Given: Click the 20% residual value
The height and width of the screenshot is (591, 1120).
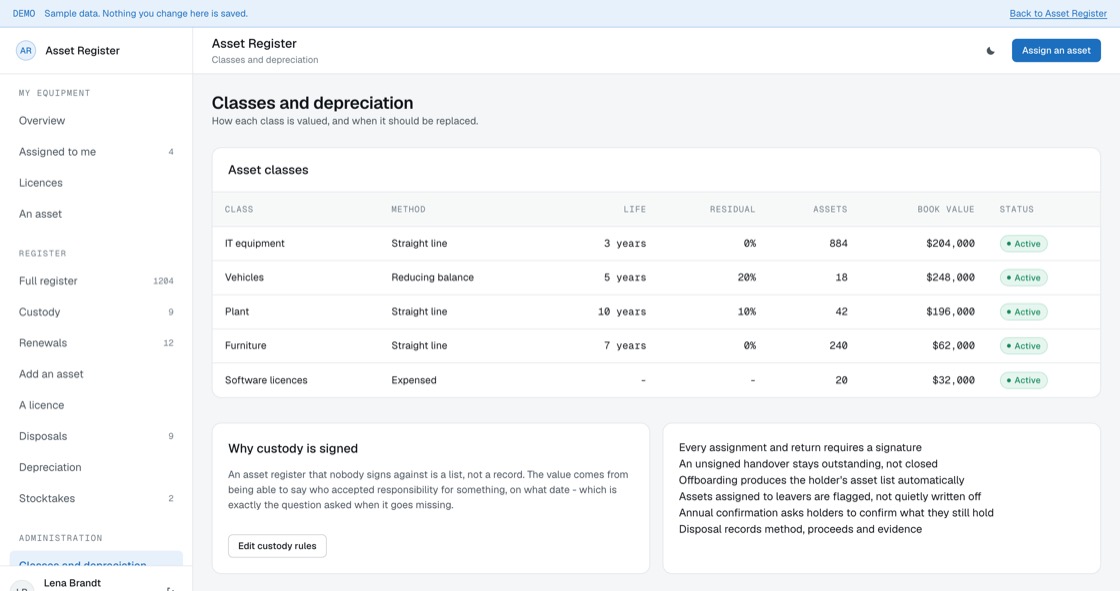Looking at the screenshot, I should coord(746,277).
